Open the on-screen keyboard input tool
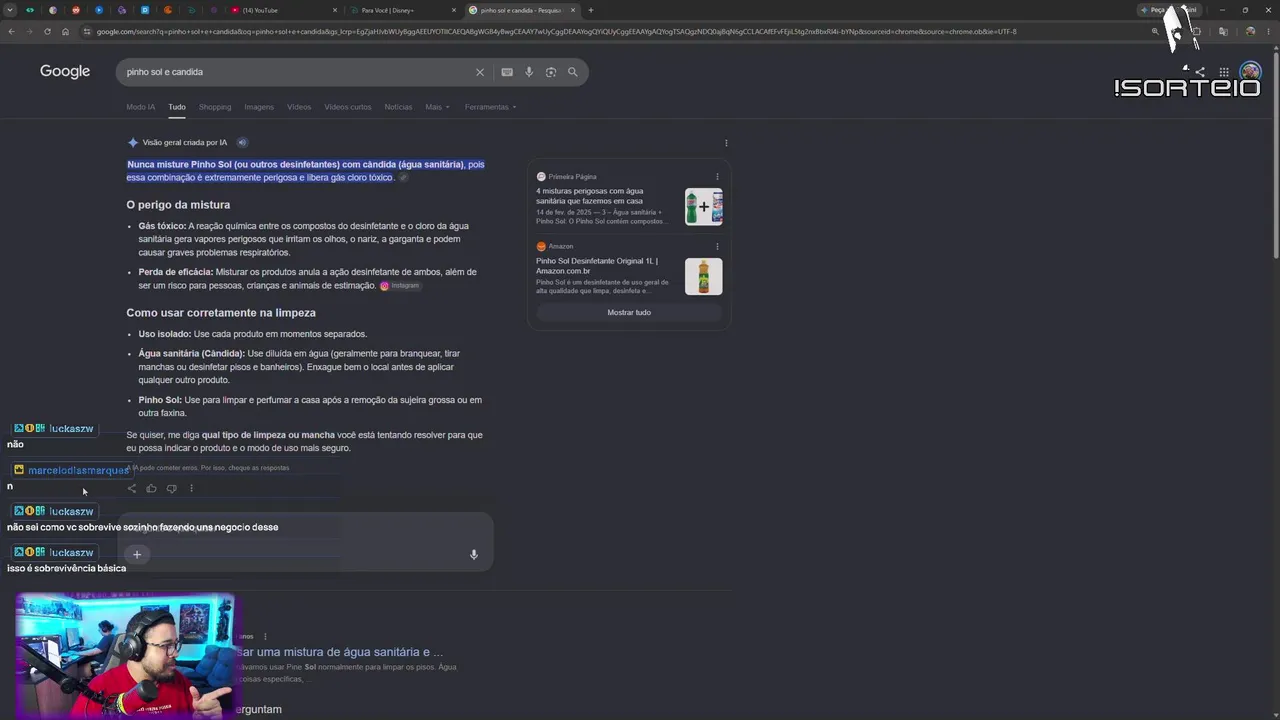Viewport: 1280px width, 720px height. coord(507,72)
